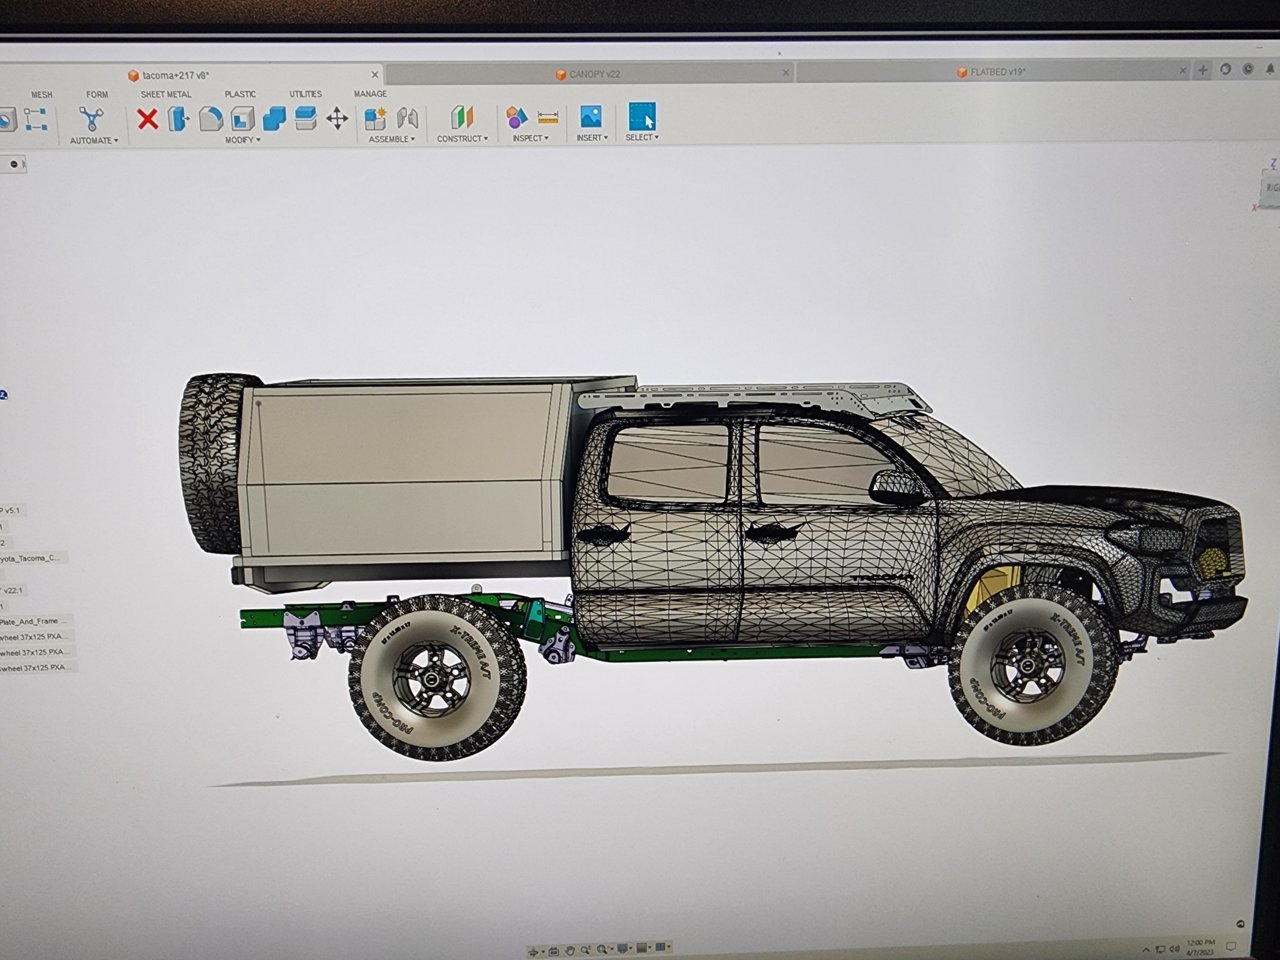Screen dimensions: 1280x960
Task: Switch to the PLASTIC ribbon tab
Action: point(240,94)
